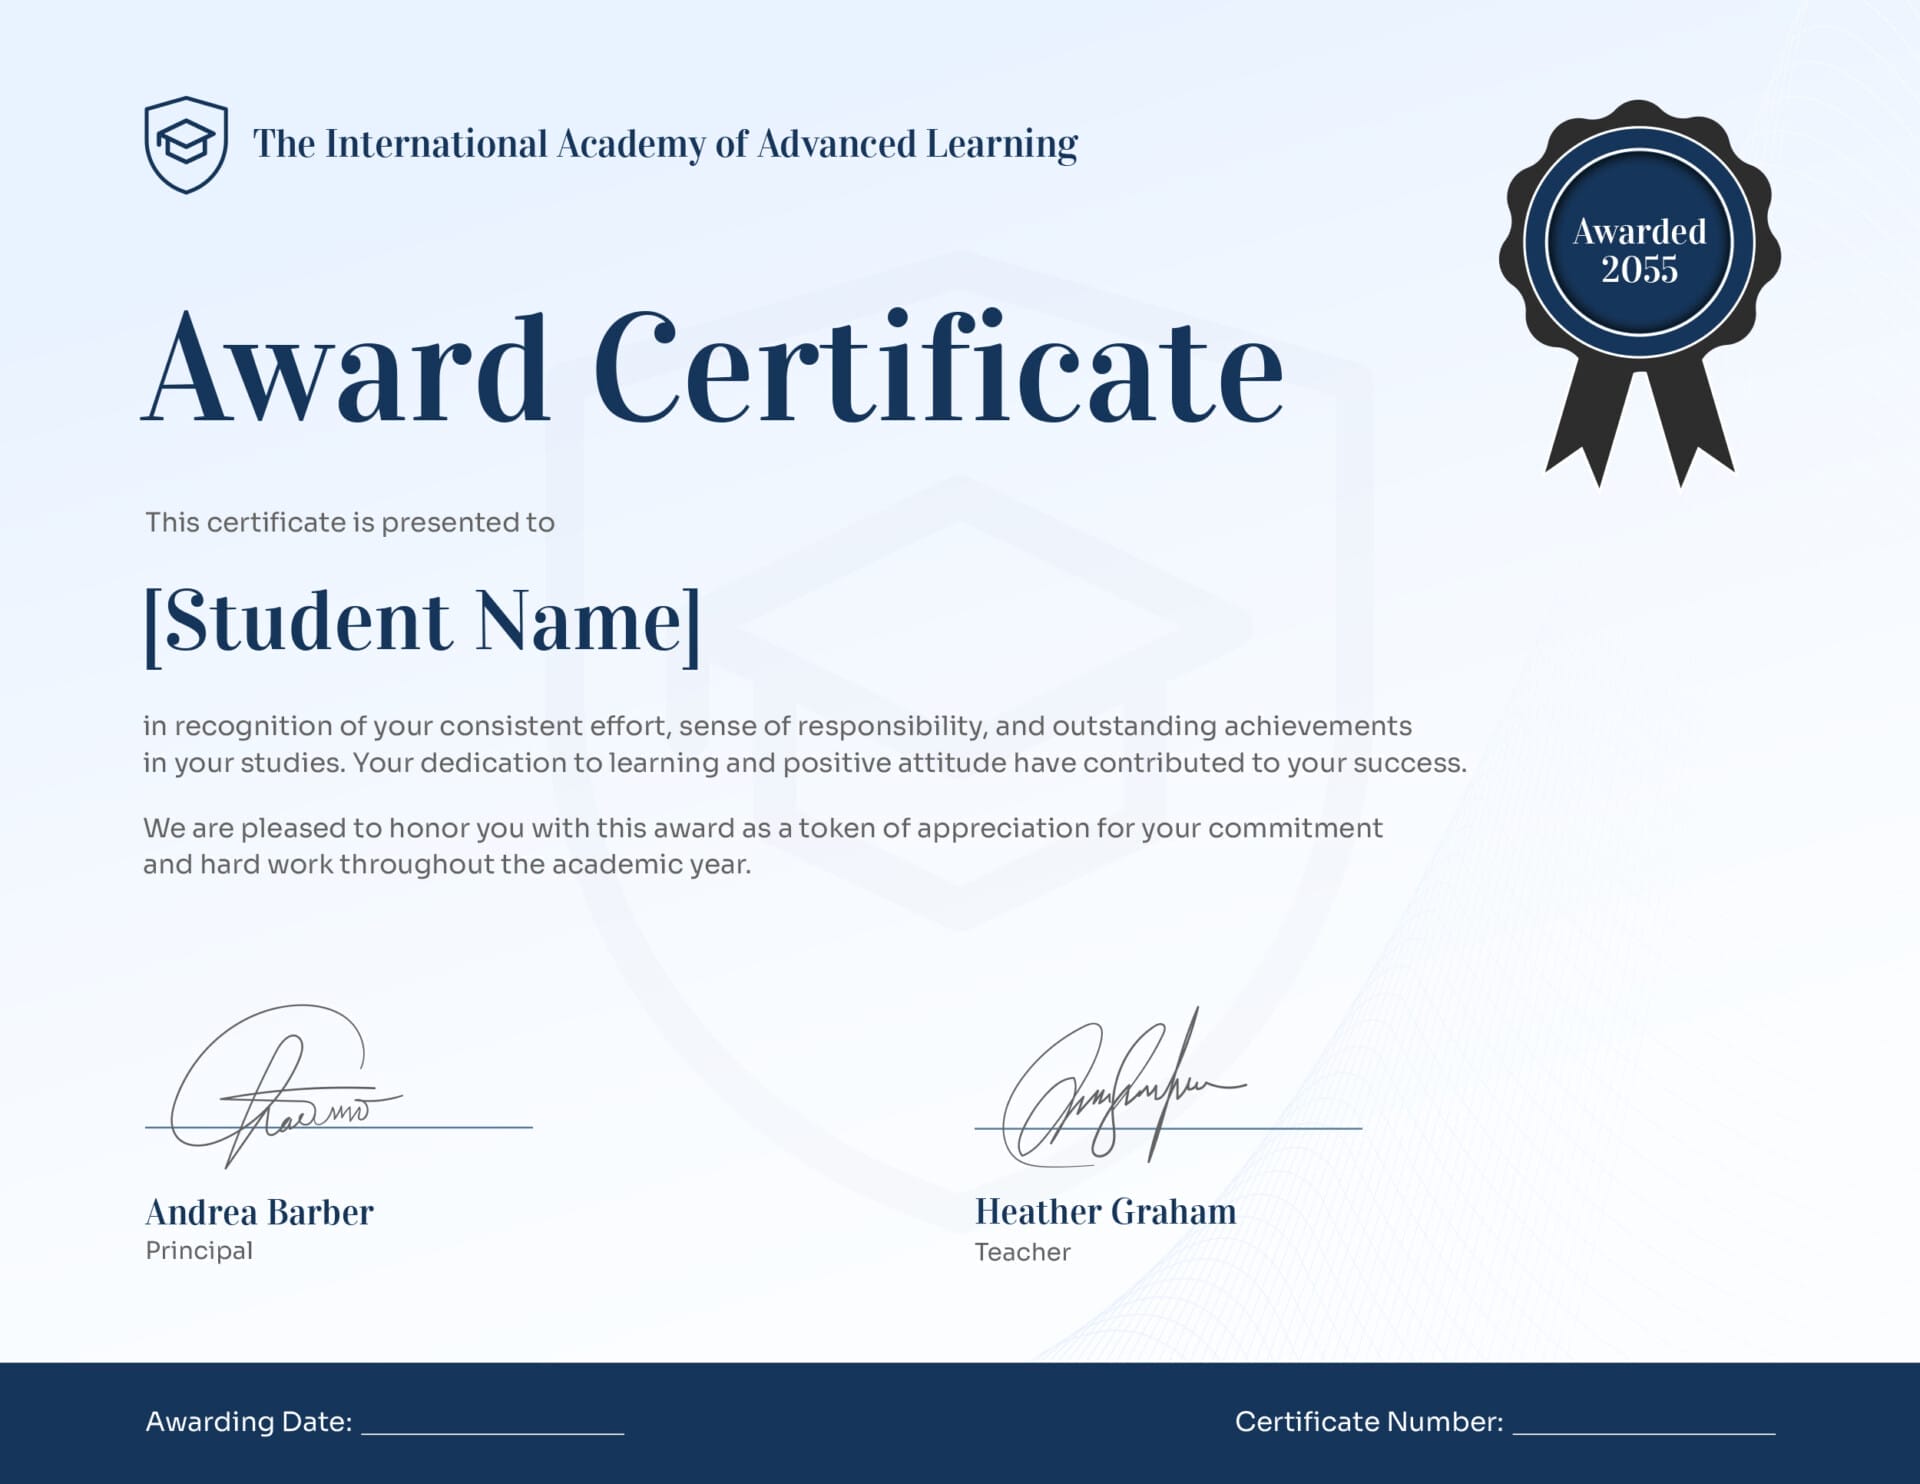
Task: Select the Award Certificate title text
Action: [712, 368]
